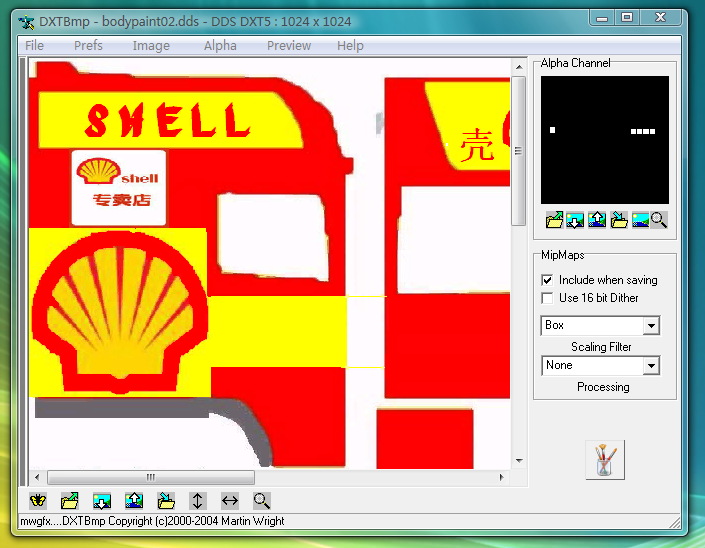Viewport: 705px width, 548px height.
Task: Open the Box scaling filter dropdown
Action: [x=651, y=326]
